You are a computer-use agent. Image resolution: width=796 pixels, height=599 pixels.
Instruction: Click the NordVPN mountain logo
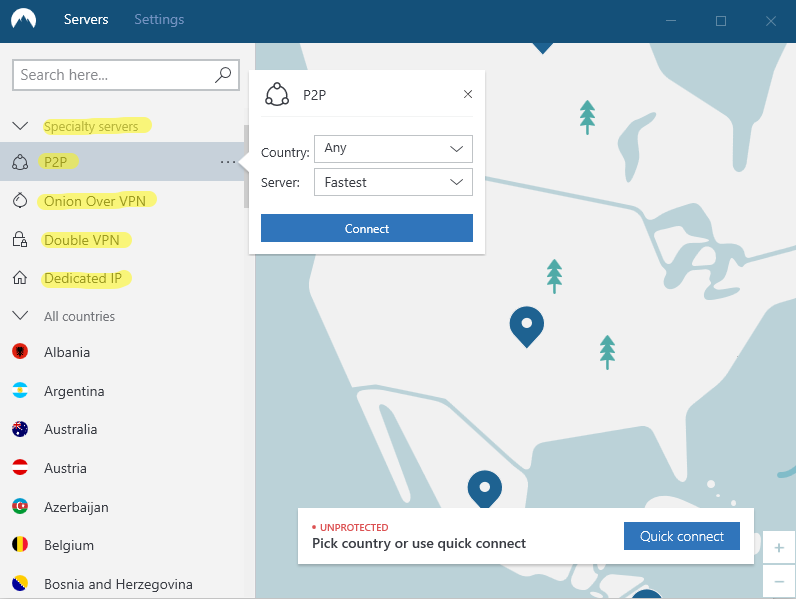pyautogui.click(x=23, y=19)
